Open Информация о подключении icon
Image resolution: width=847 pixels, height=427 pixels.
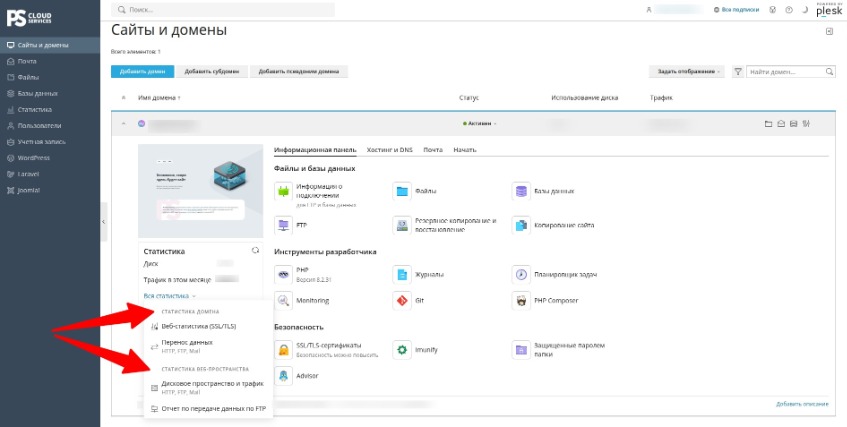pyautogui.click(x=283, y=191)
